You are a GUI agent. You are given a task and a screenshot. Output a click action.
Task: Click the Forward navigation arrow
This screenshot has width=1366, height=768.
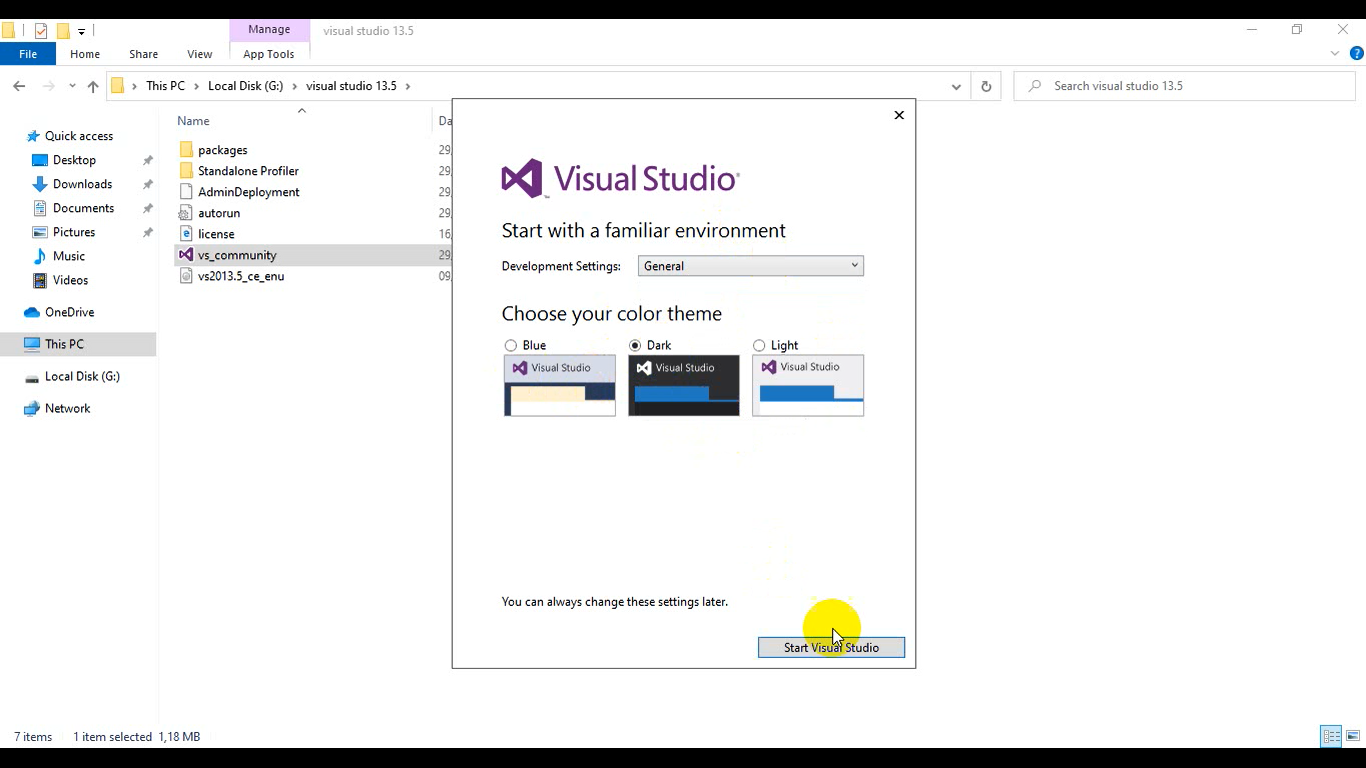[48, 86]
